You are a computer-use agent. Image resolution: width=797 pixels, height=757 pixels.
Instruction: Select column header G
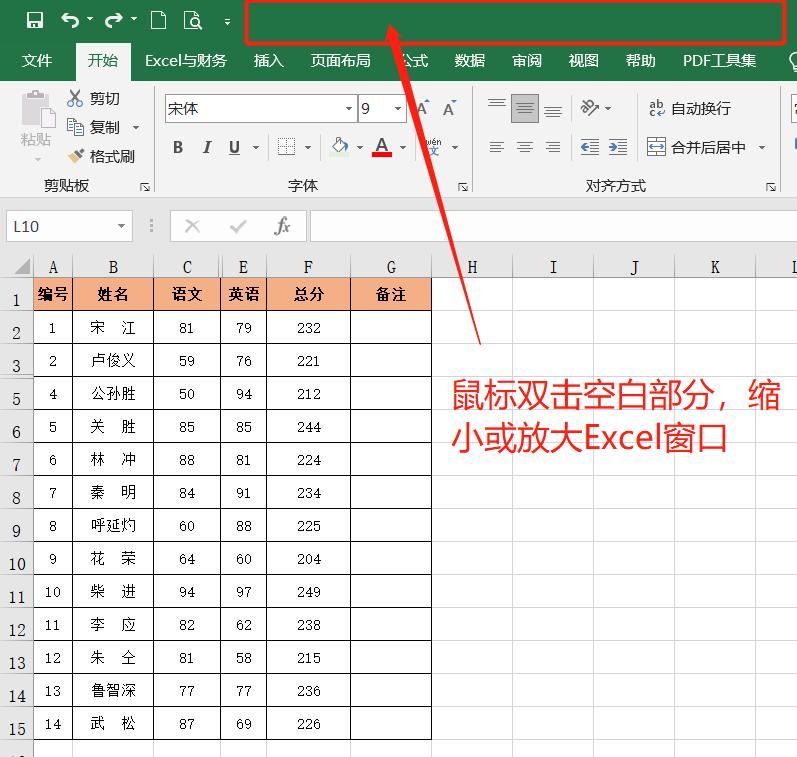391,267
